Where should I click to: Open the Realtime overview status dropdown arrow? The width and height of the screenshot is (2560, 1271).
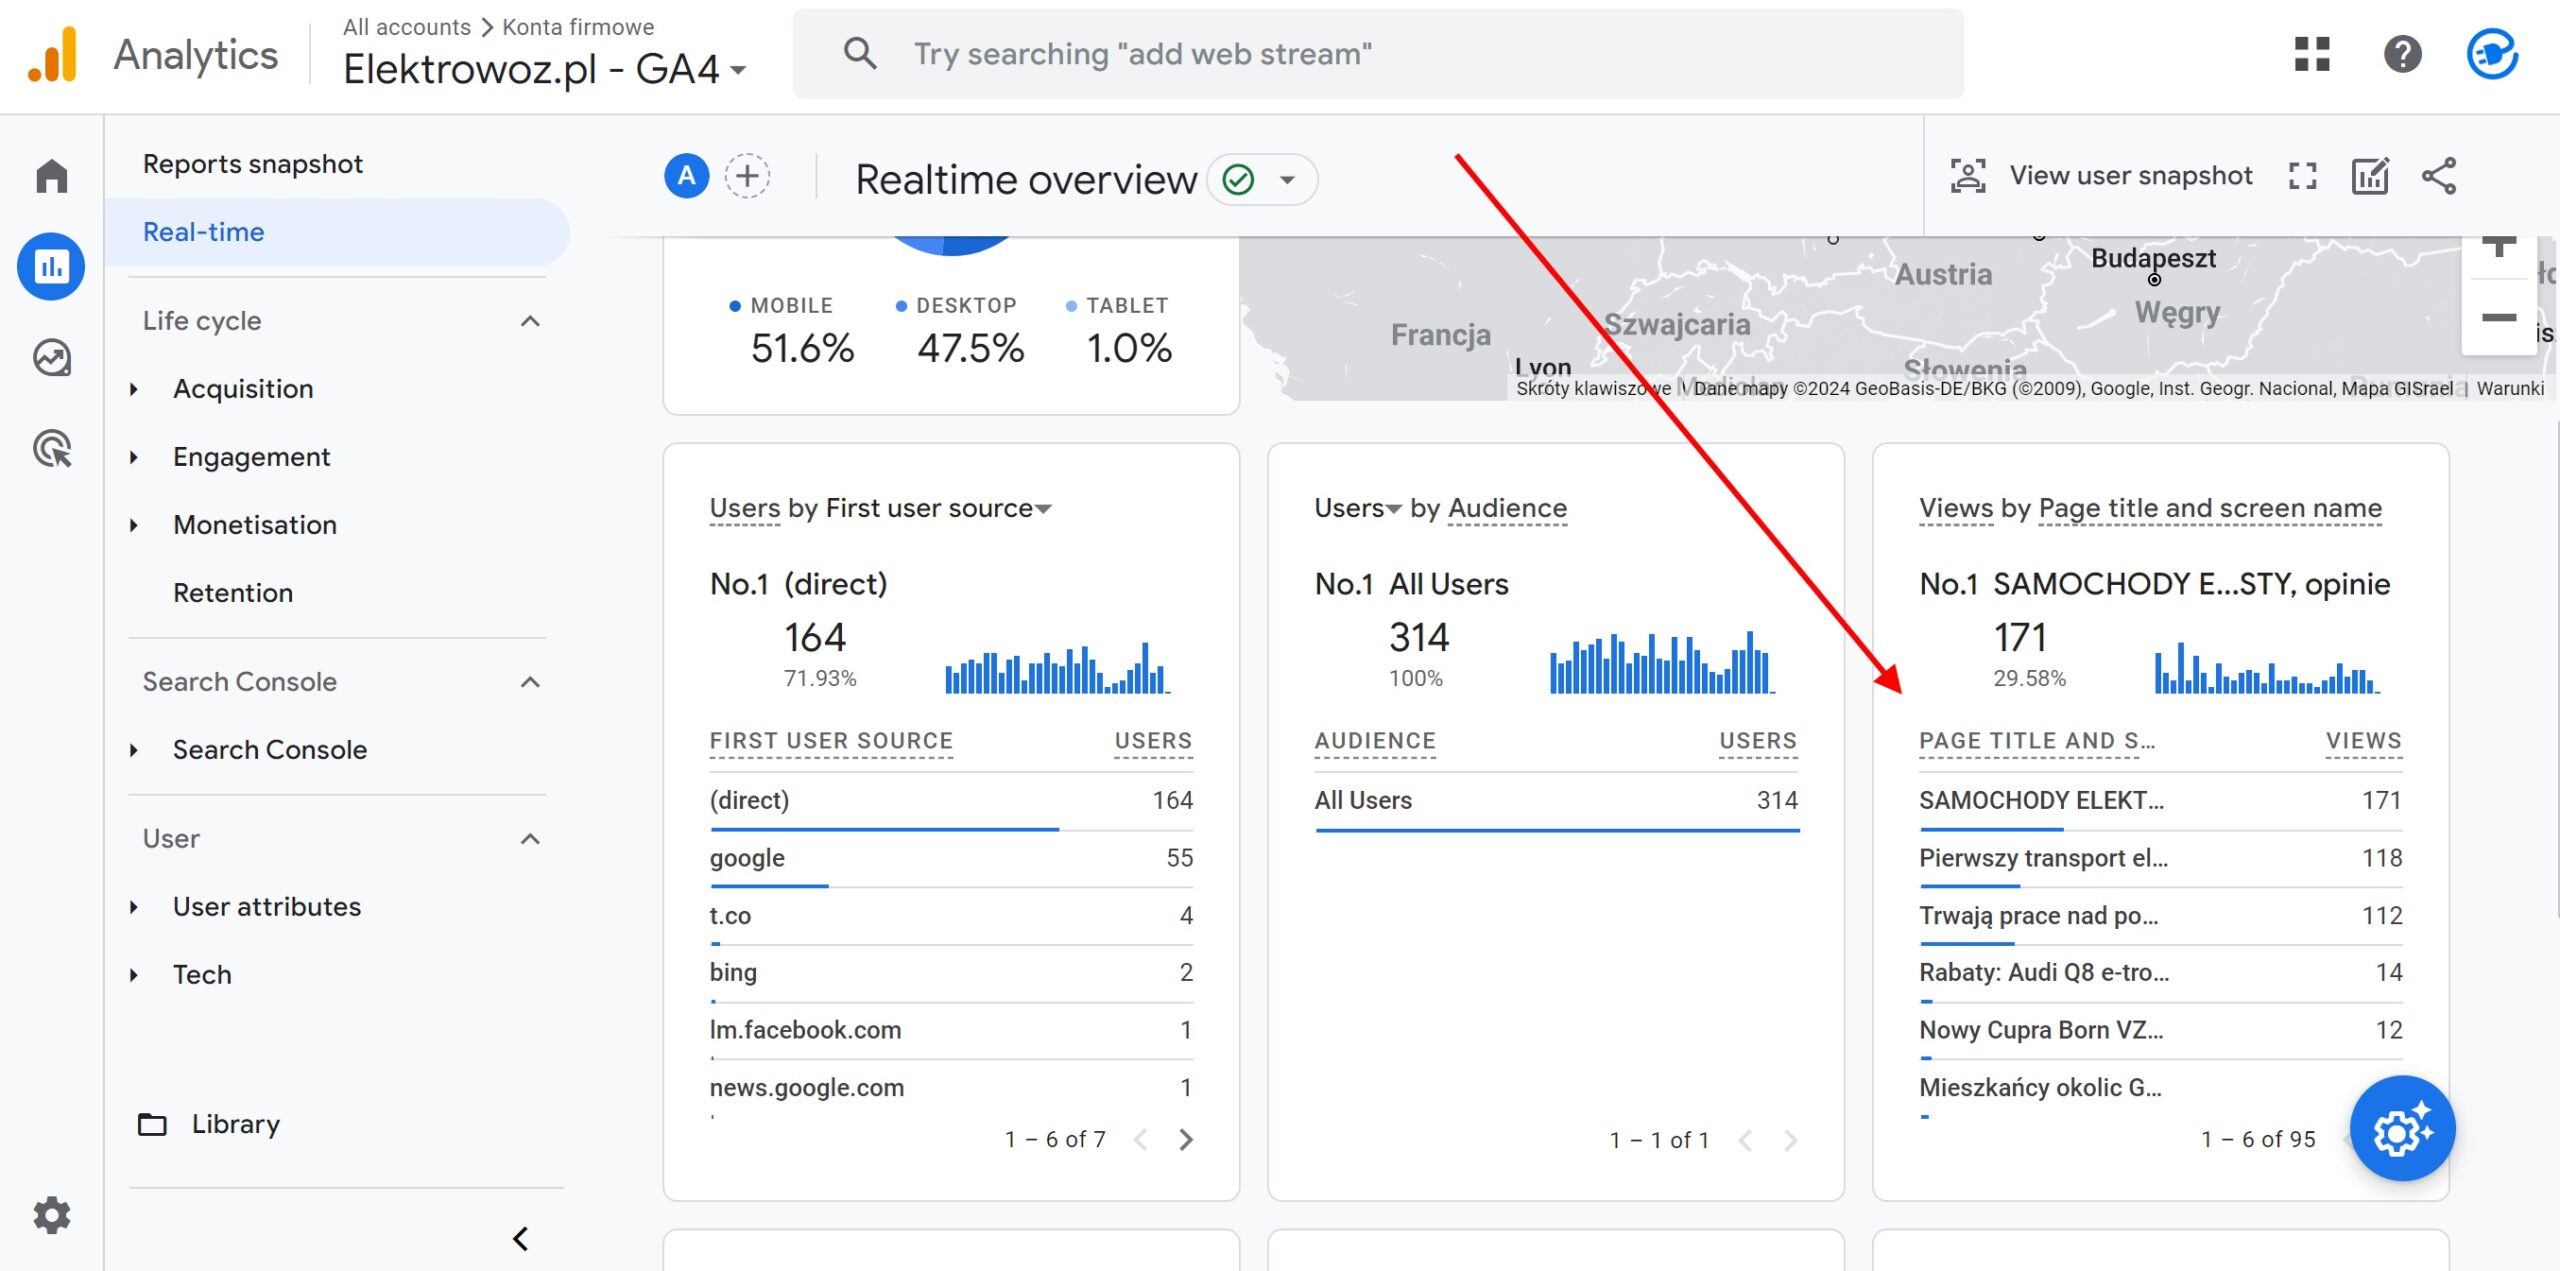tap(1287, 180)
